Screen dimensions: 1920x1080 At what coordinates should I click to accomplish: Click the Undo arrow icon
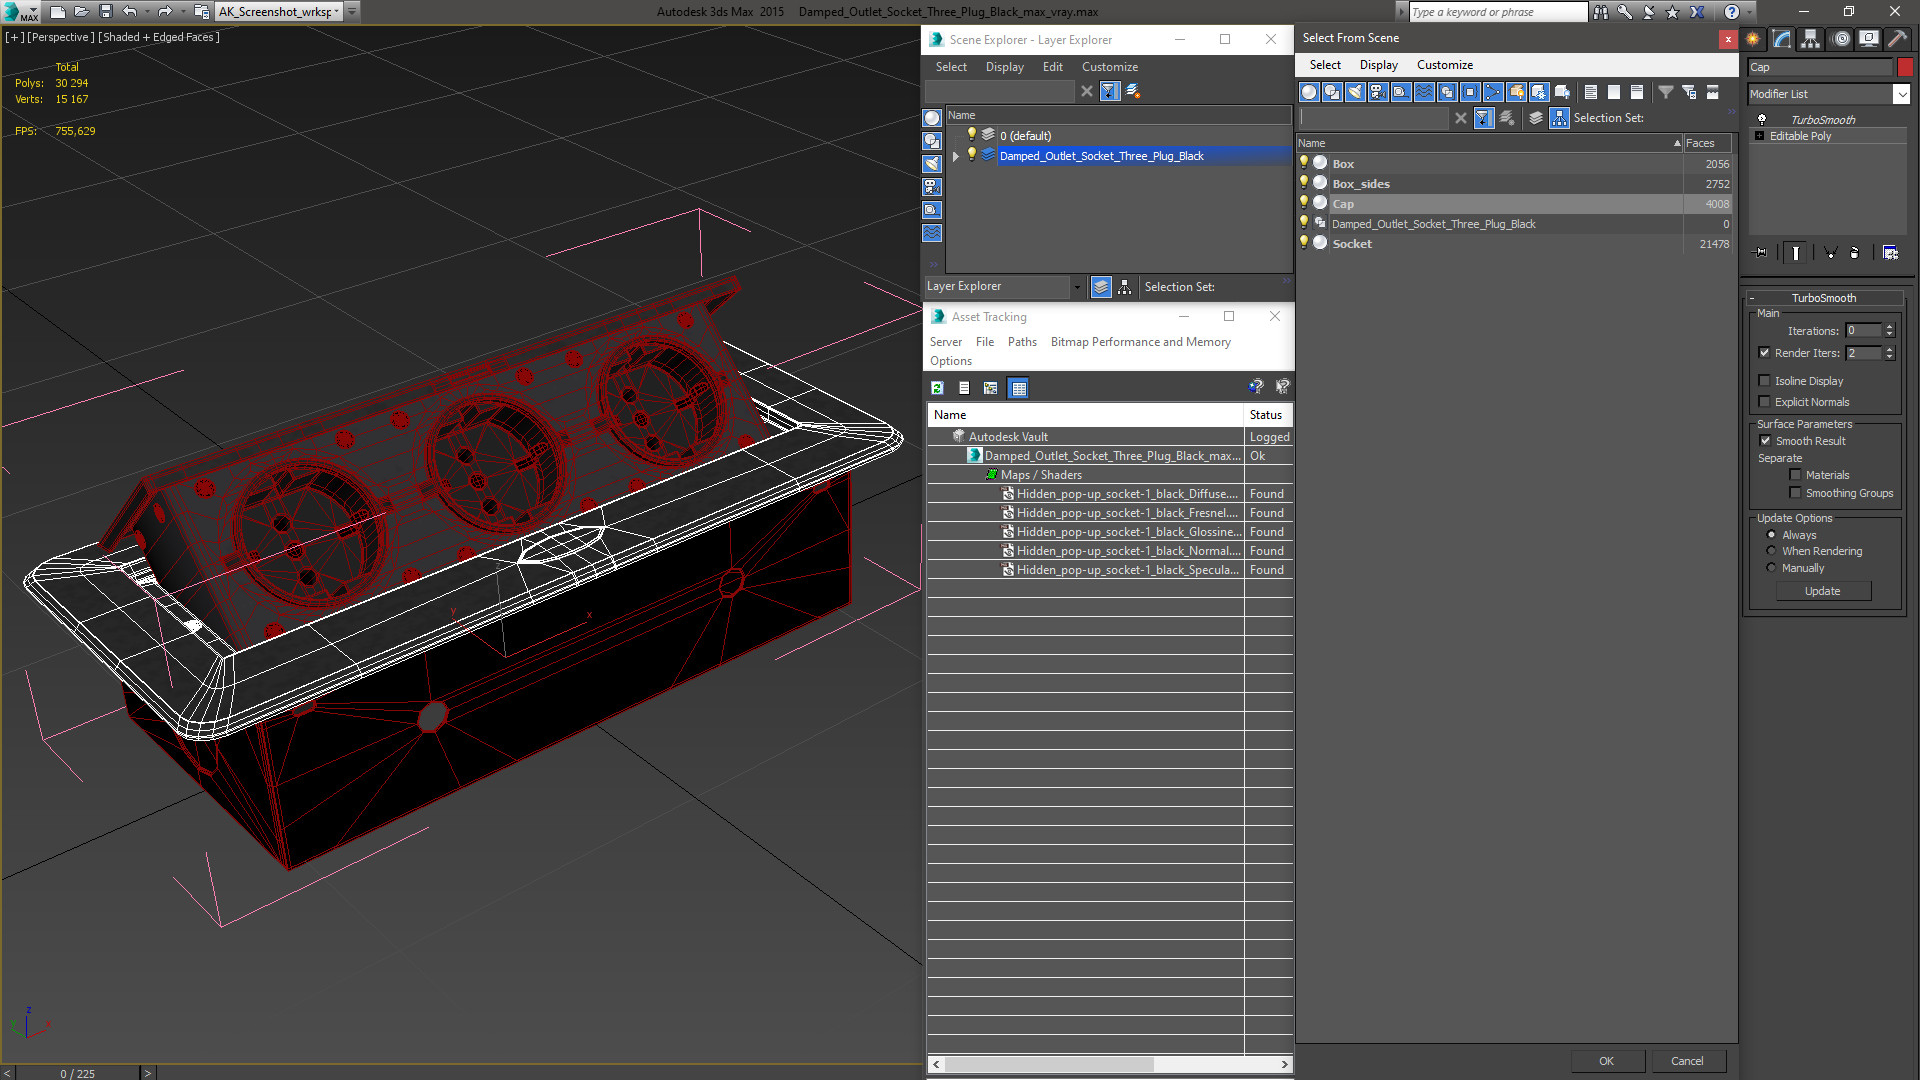pyautogui.click(x=129, y=12)
